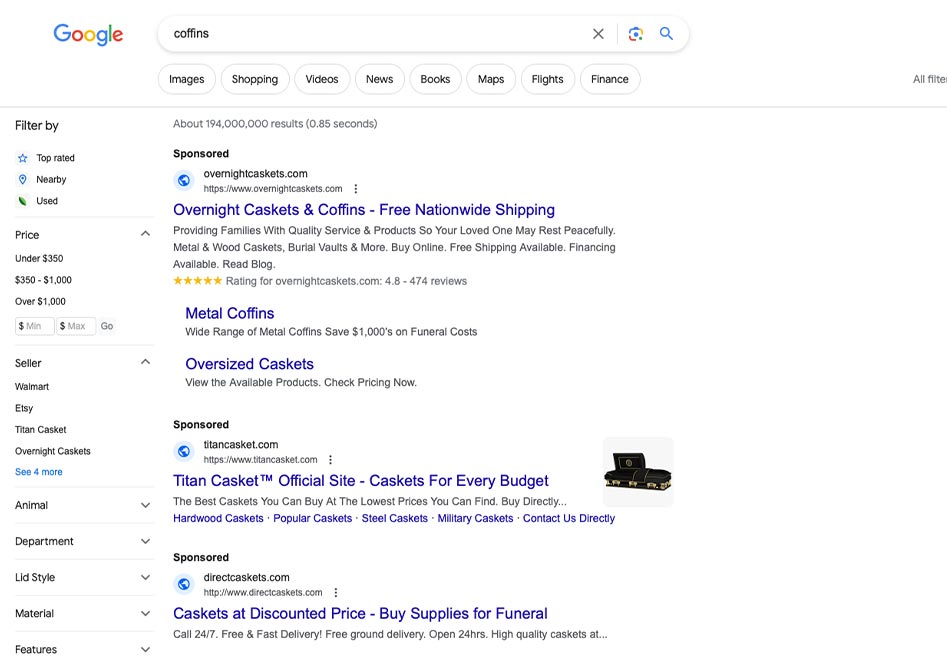
Task: Open Google Lens camera search icon
Action: point(635,34)
